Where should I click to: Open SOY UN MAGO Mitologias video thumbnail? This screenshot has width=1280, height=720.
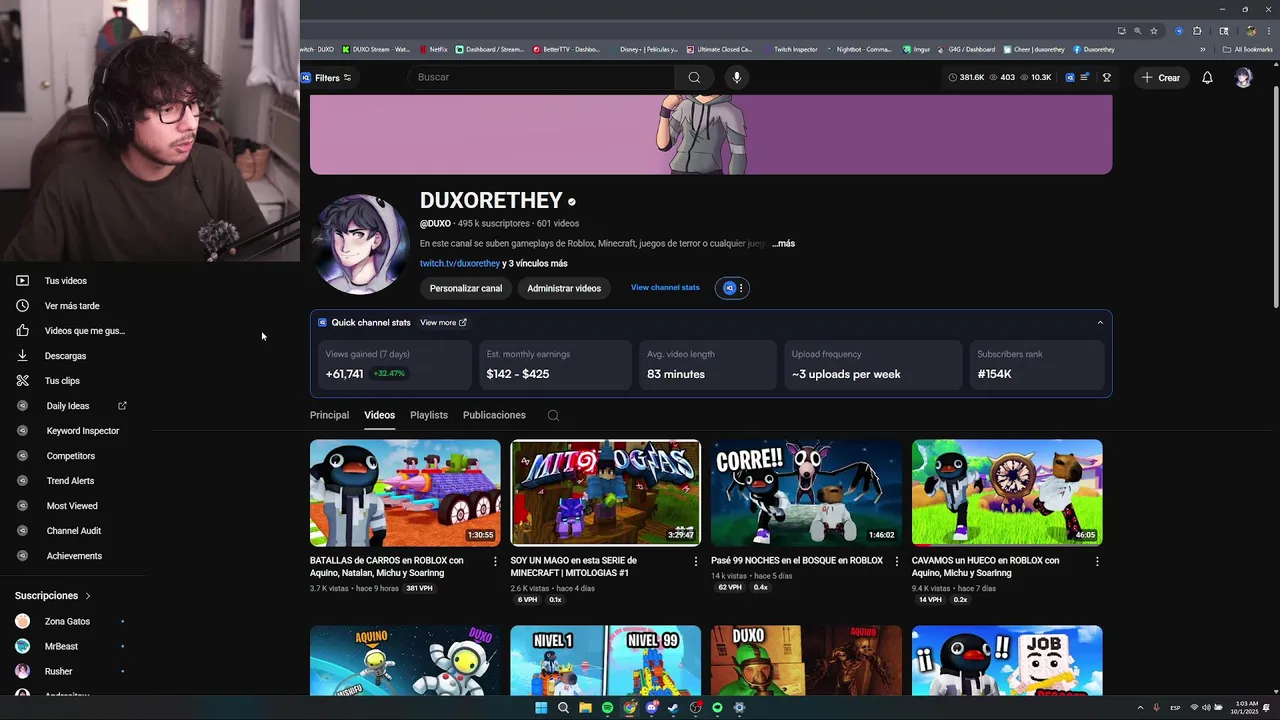[605, 493]
